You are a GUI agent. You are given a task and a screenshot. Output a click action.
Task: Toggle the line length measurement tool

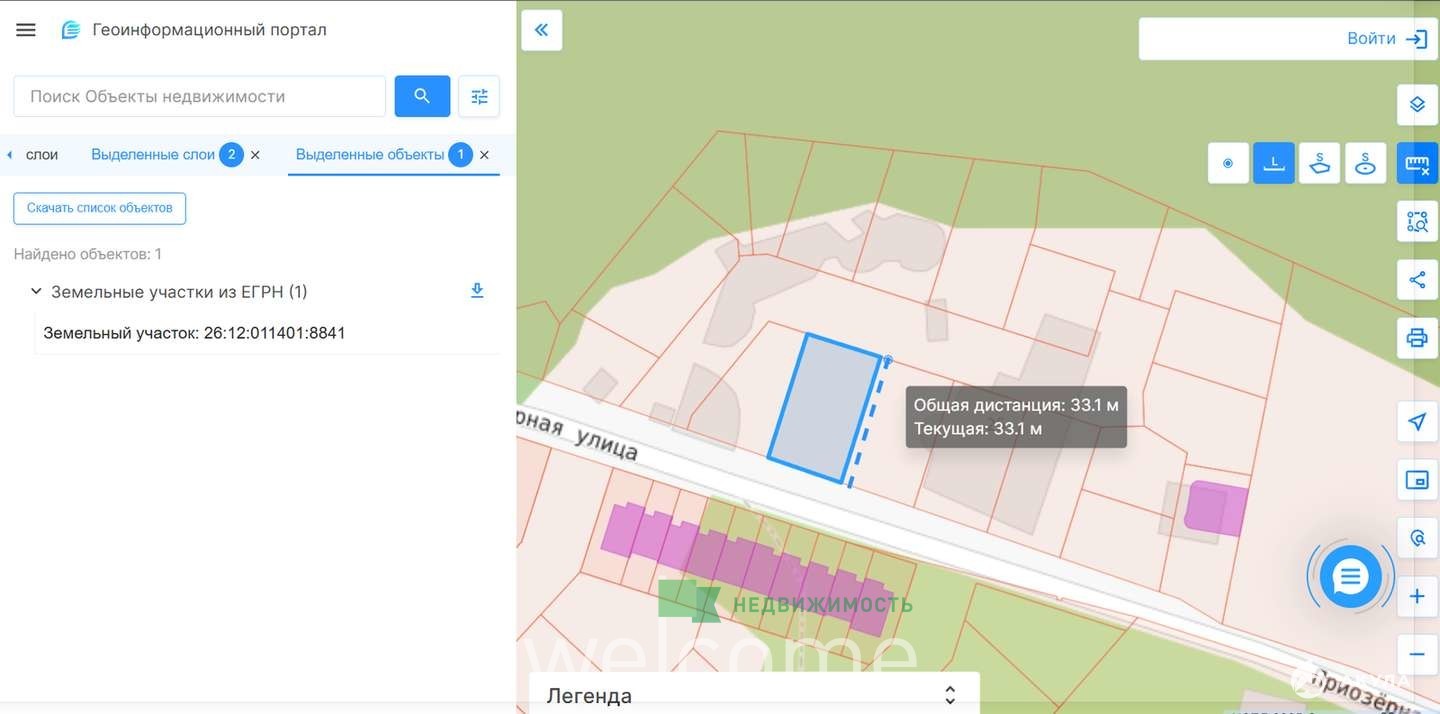pos(1273,163)
